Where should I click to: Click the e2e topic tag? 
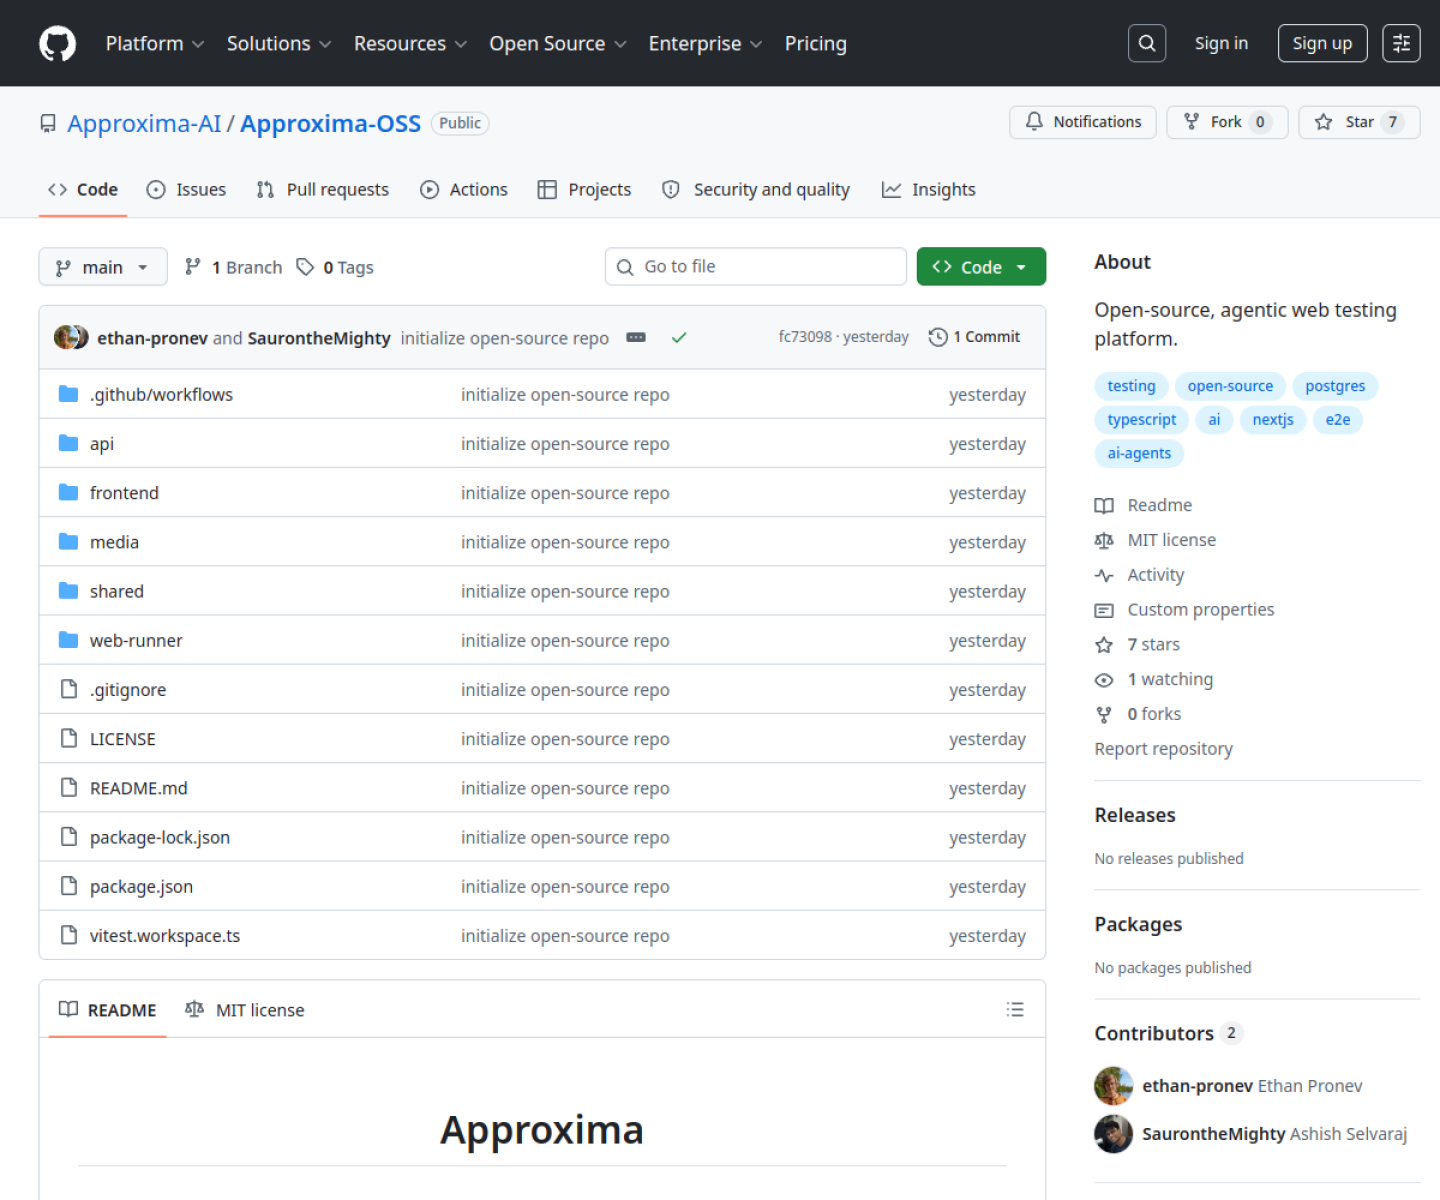point(1338,420)
